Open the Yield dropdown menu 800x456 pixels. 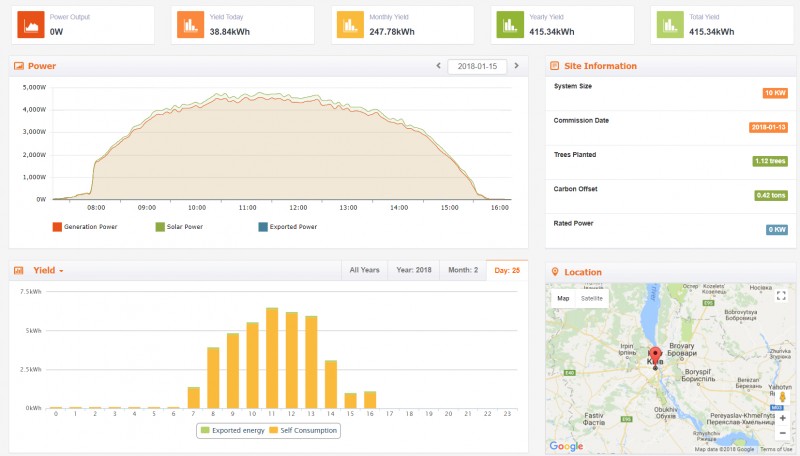[x=48, y=270]
